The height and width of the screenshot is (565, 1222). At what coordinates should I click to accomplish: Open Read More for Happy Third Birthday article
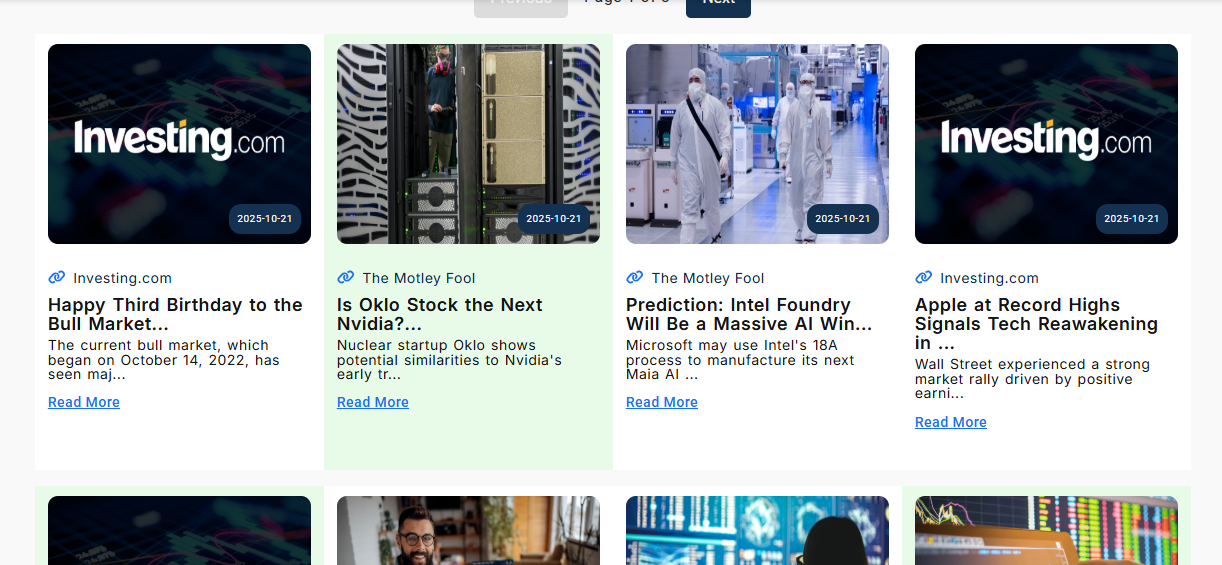point(84,402)
